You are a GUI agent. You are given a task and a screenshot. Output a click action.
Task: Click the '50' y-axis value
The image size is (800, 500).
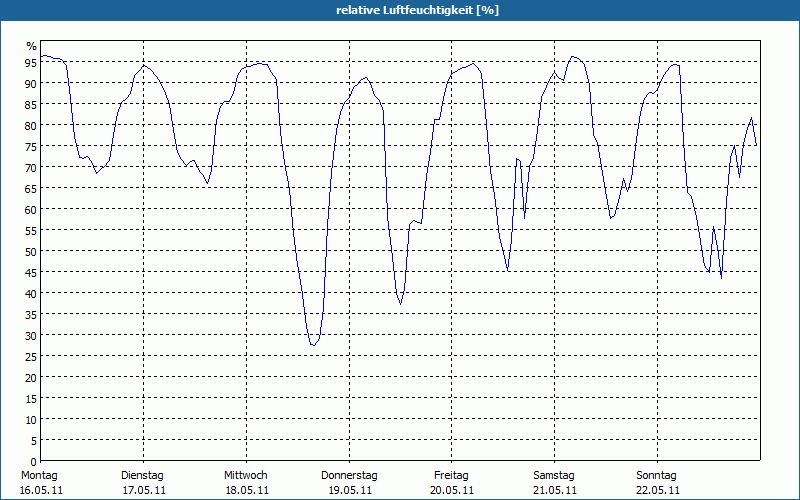coord(31,252)
